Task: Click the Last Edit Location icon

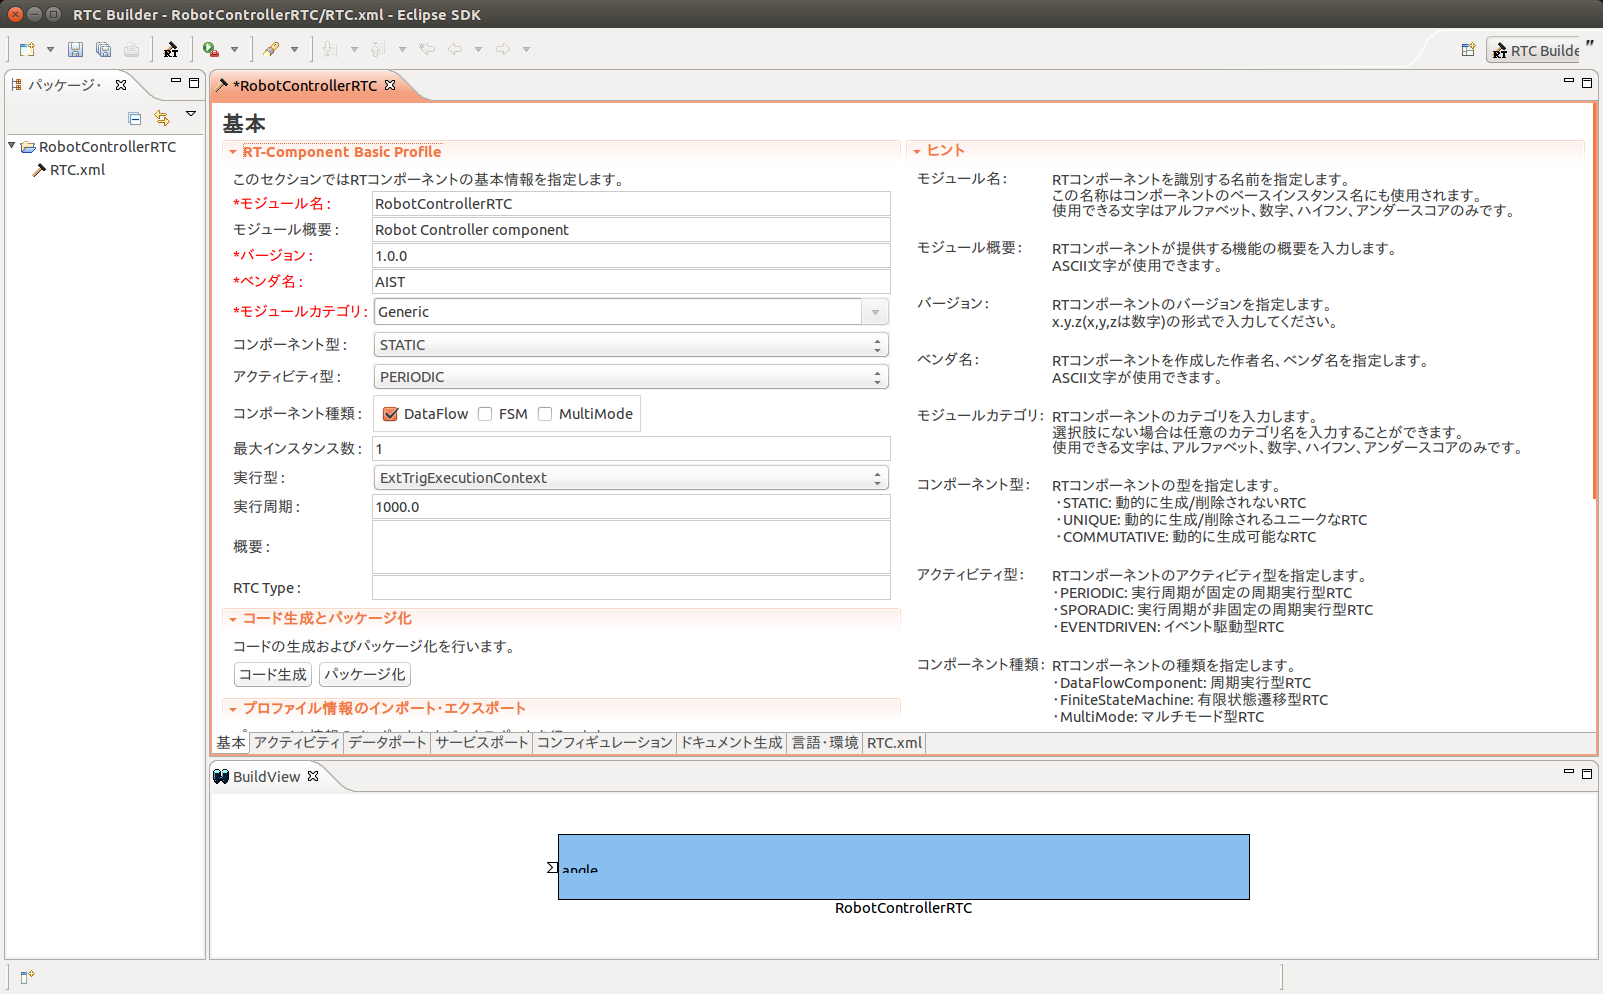Action: coord(427,49)
